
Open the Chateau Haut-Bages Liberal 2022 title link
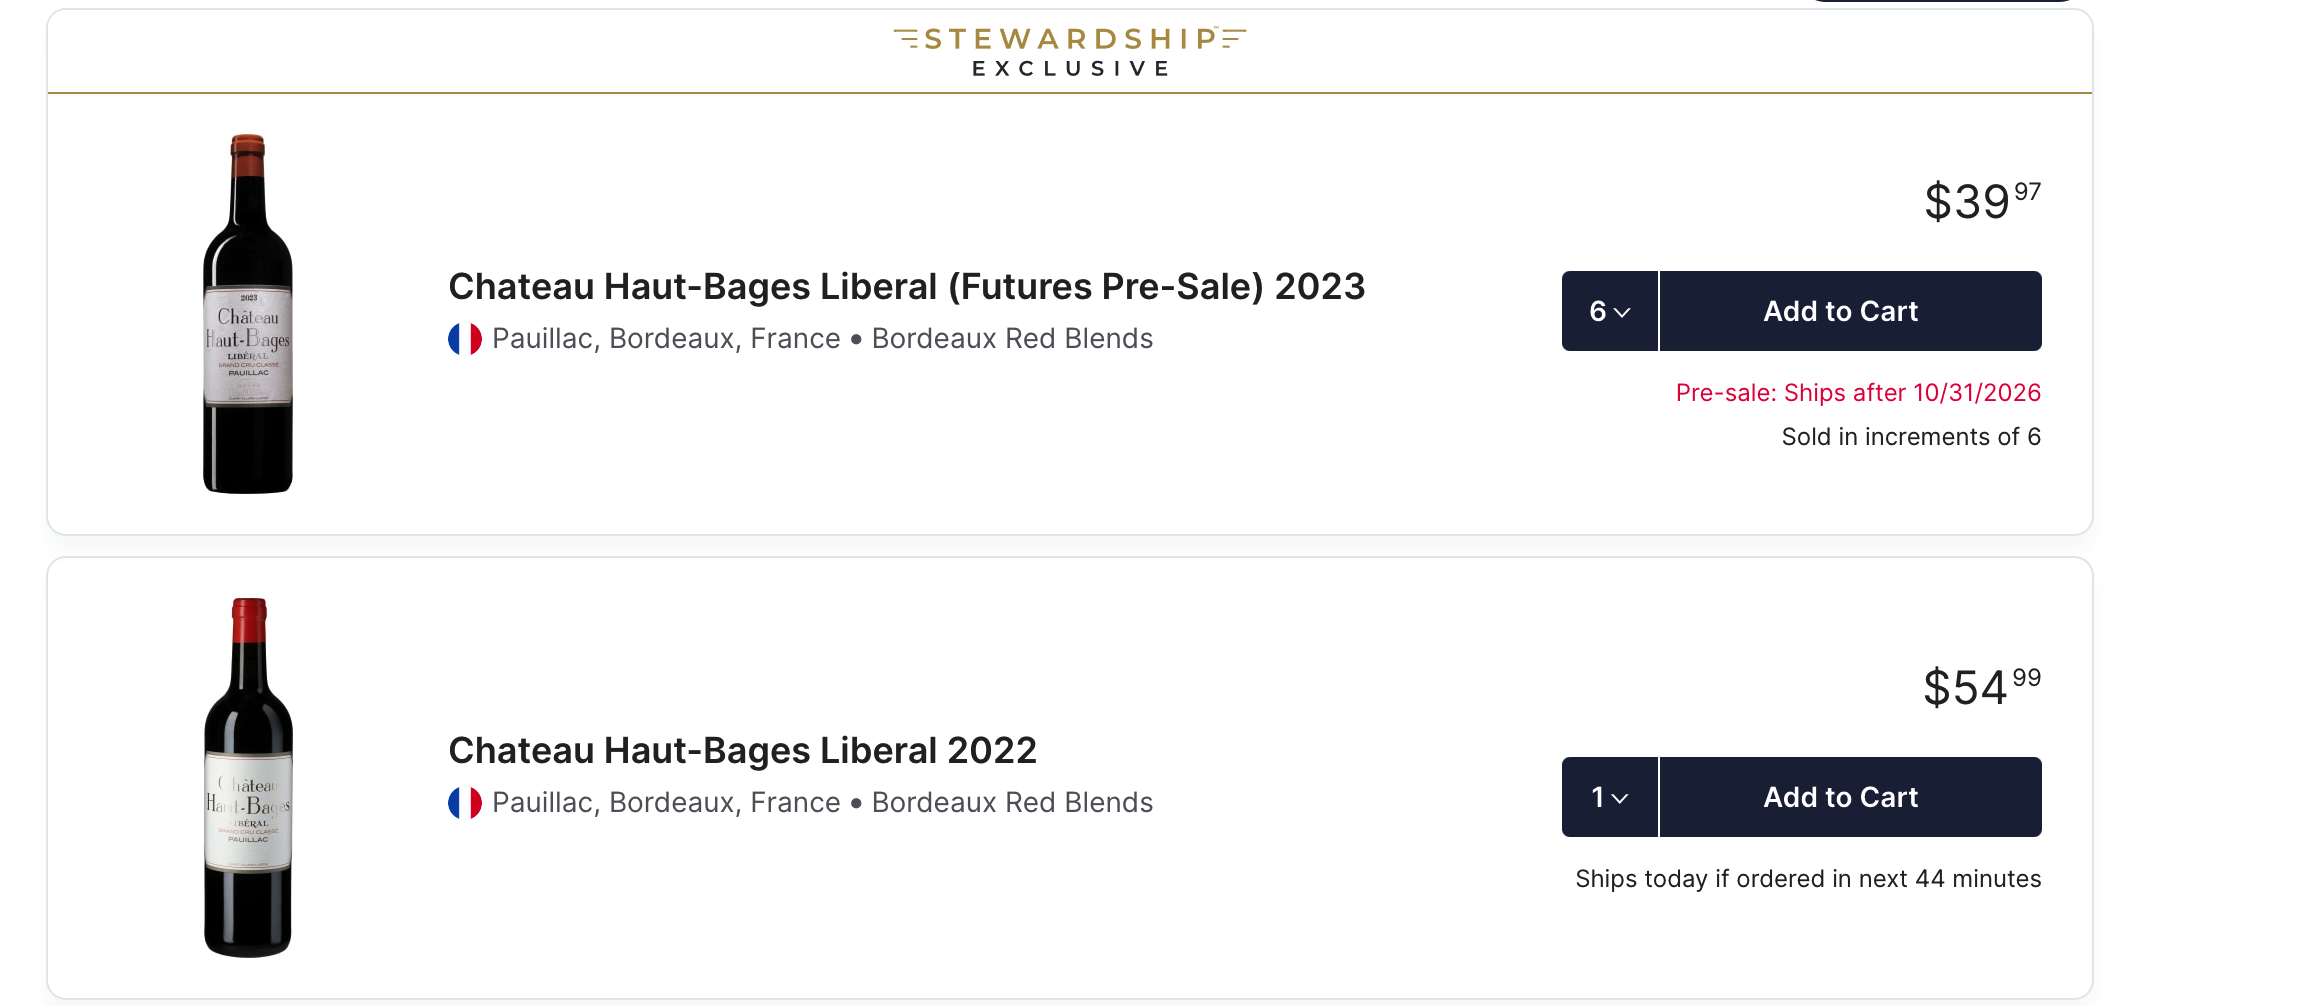pyautogui.click(x=743, y=751)
